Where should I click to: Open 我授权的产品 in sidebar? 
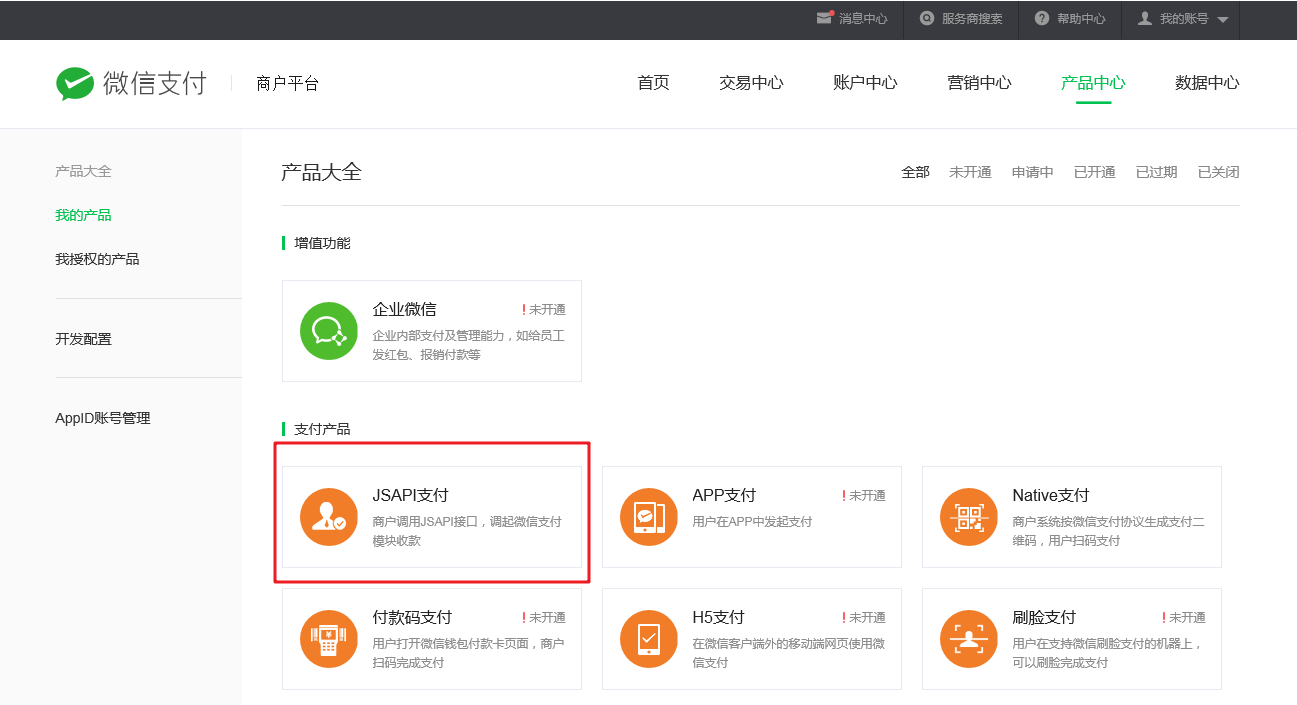pyautogui.click(x=97, y=259)
